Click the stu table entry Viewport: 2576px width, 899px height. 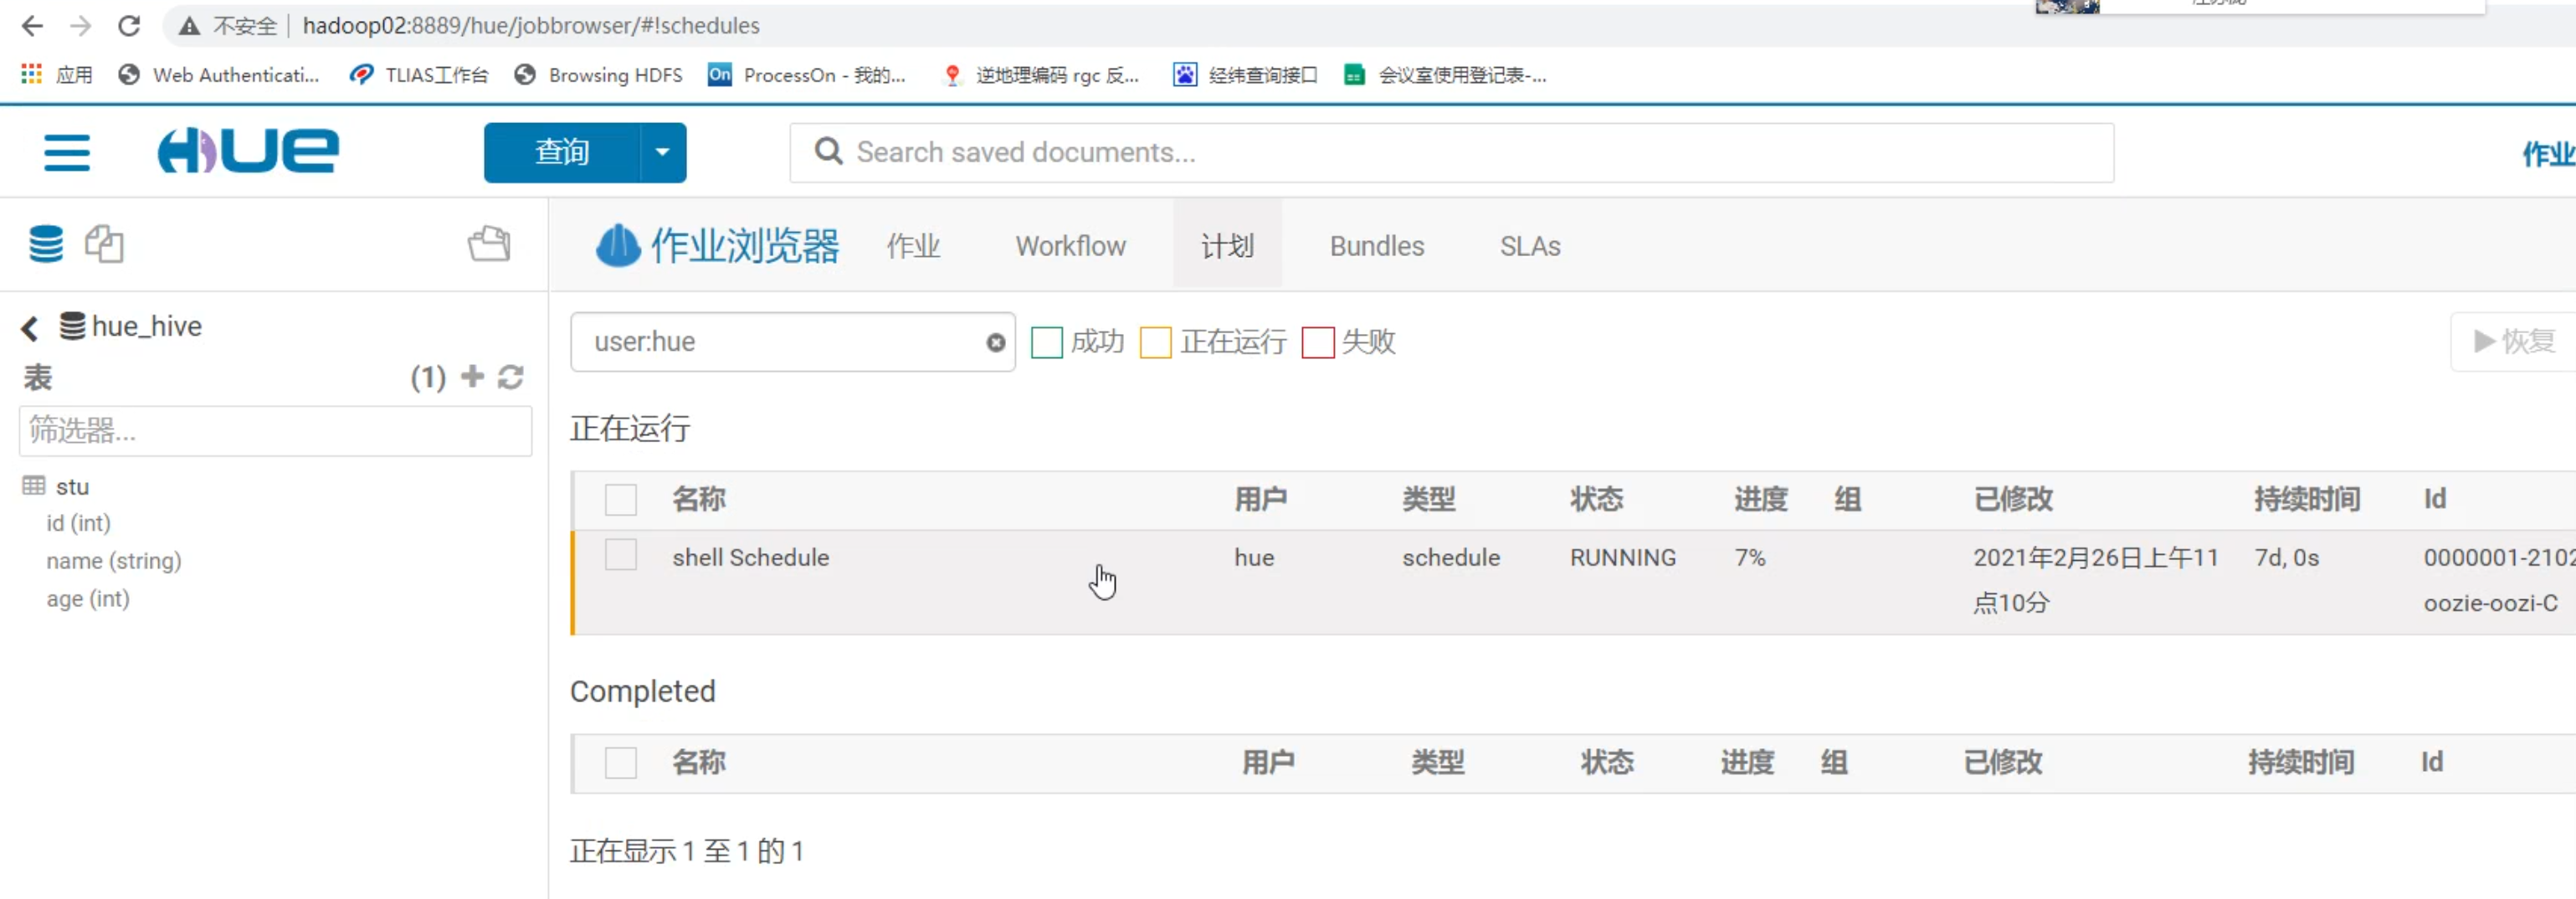[x=72, y=486]
